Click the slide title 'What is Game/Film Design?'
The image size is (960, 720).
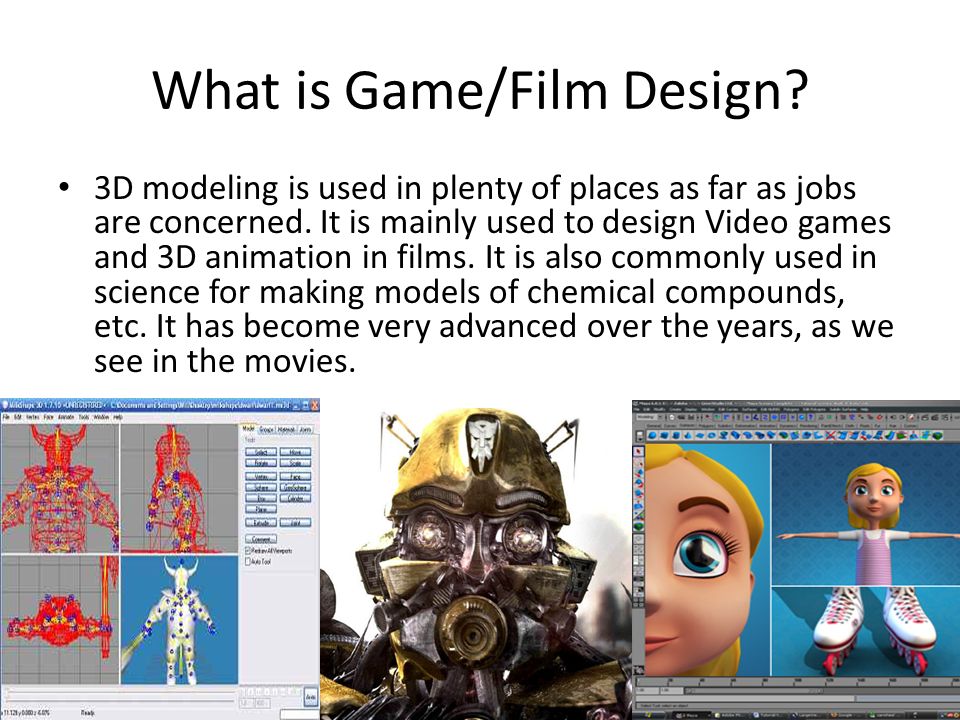point(481,90)
